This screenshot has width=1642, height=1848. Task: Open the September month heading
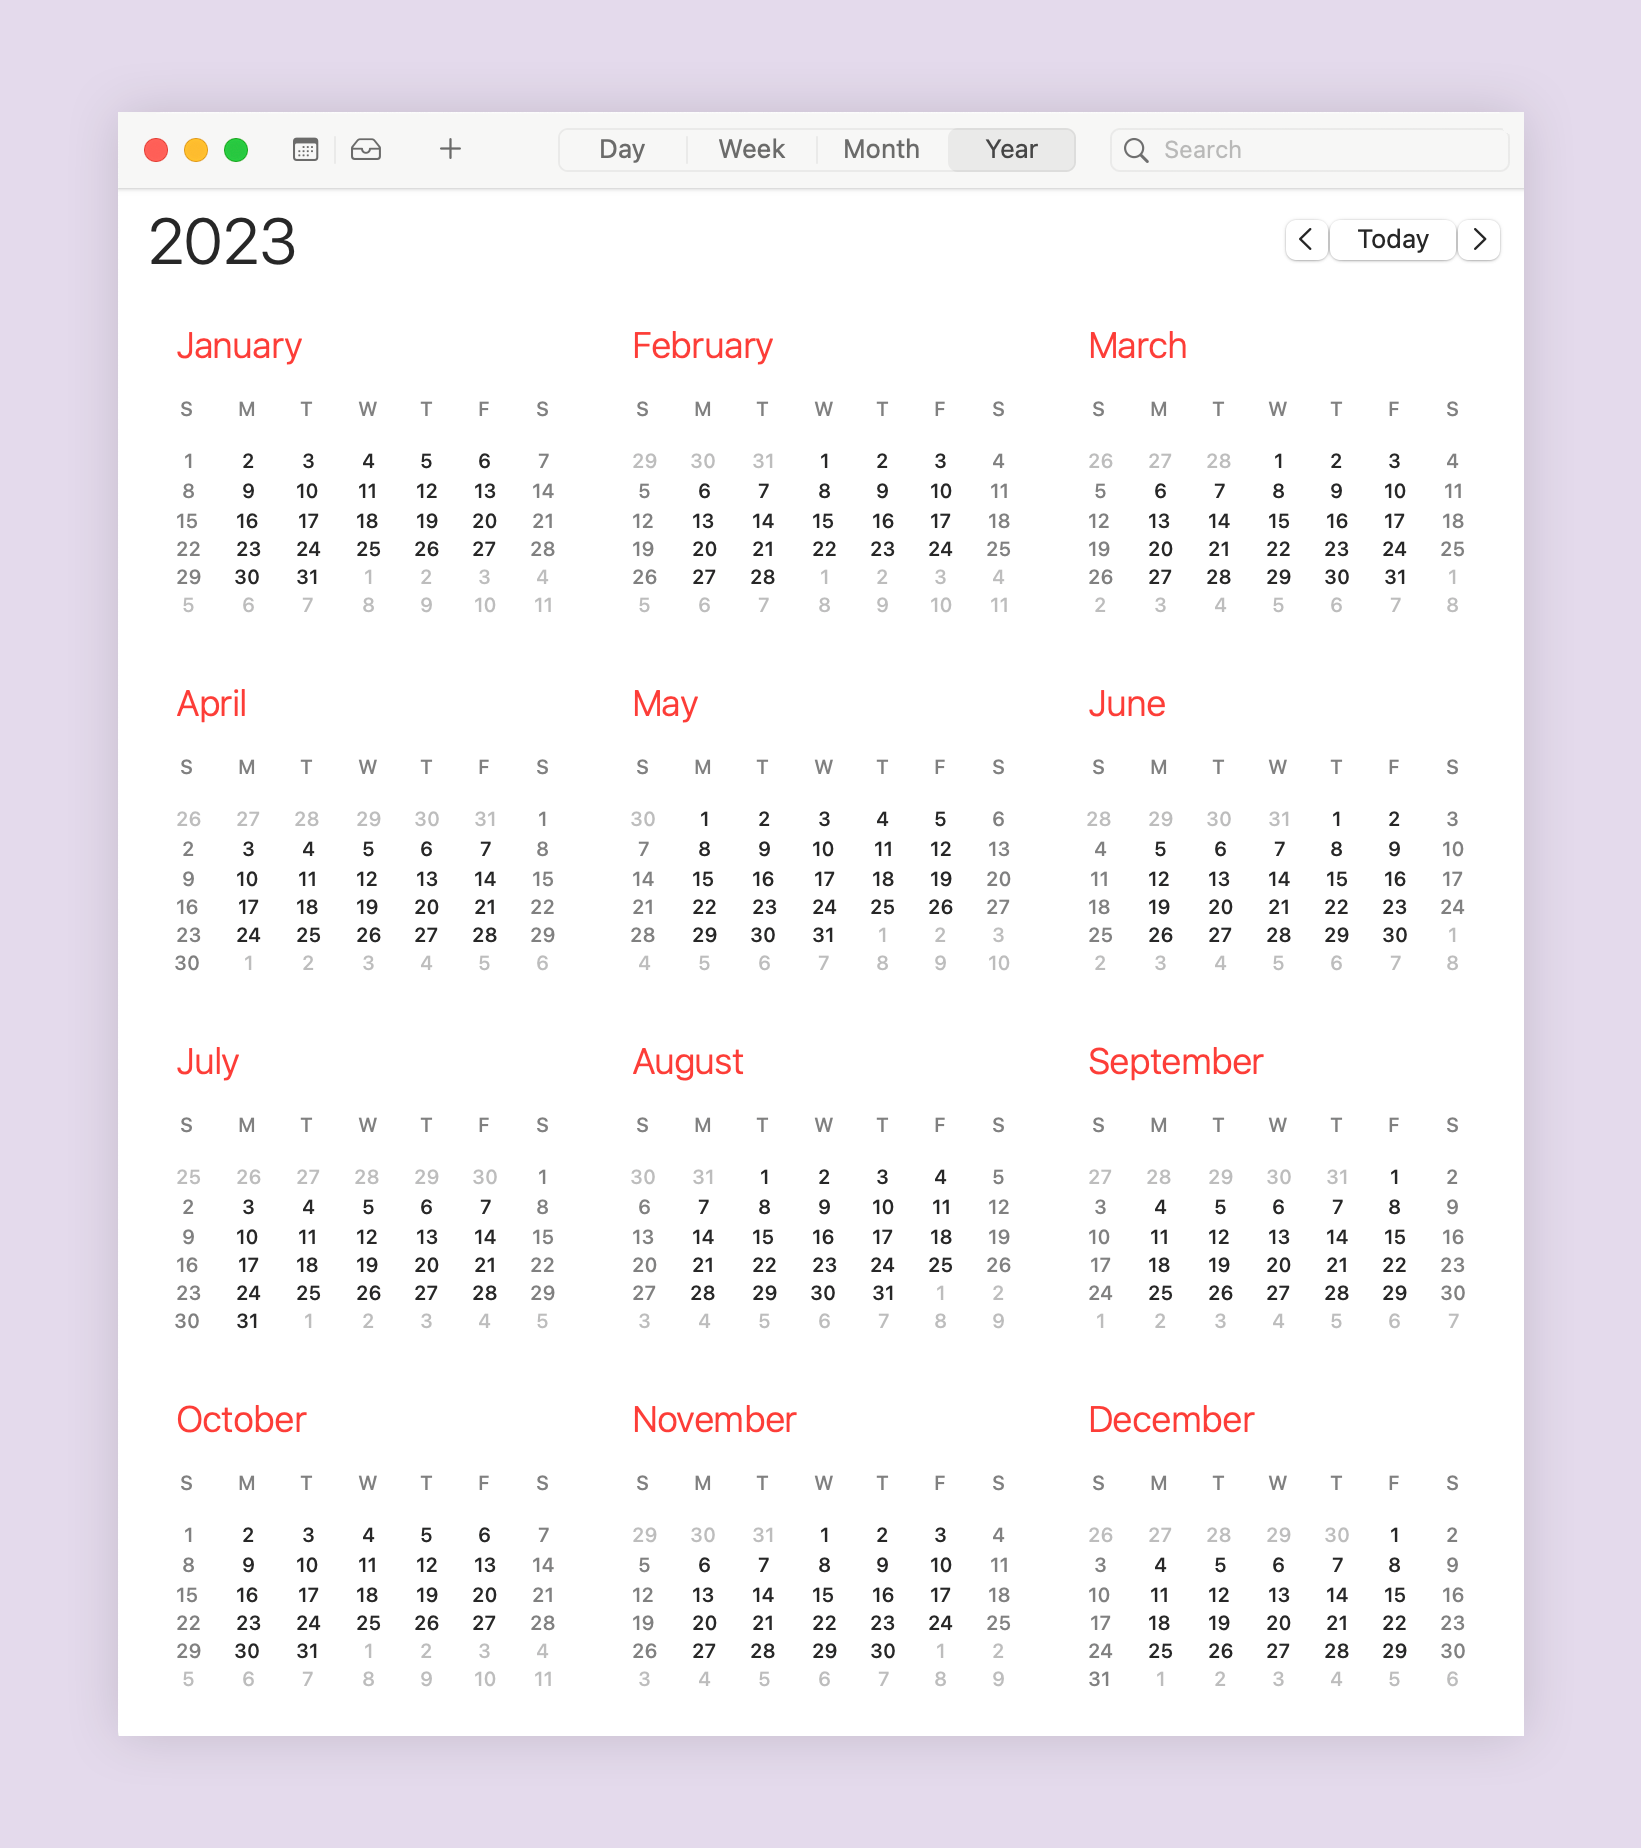pyautogui.click(x=1176, y=1062)
